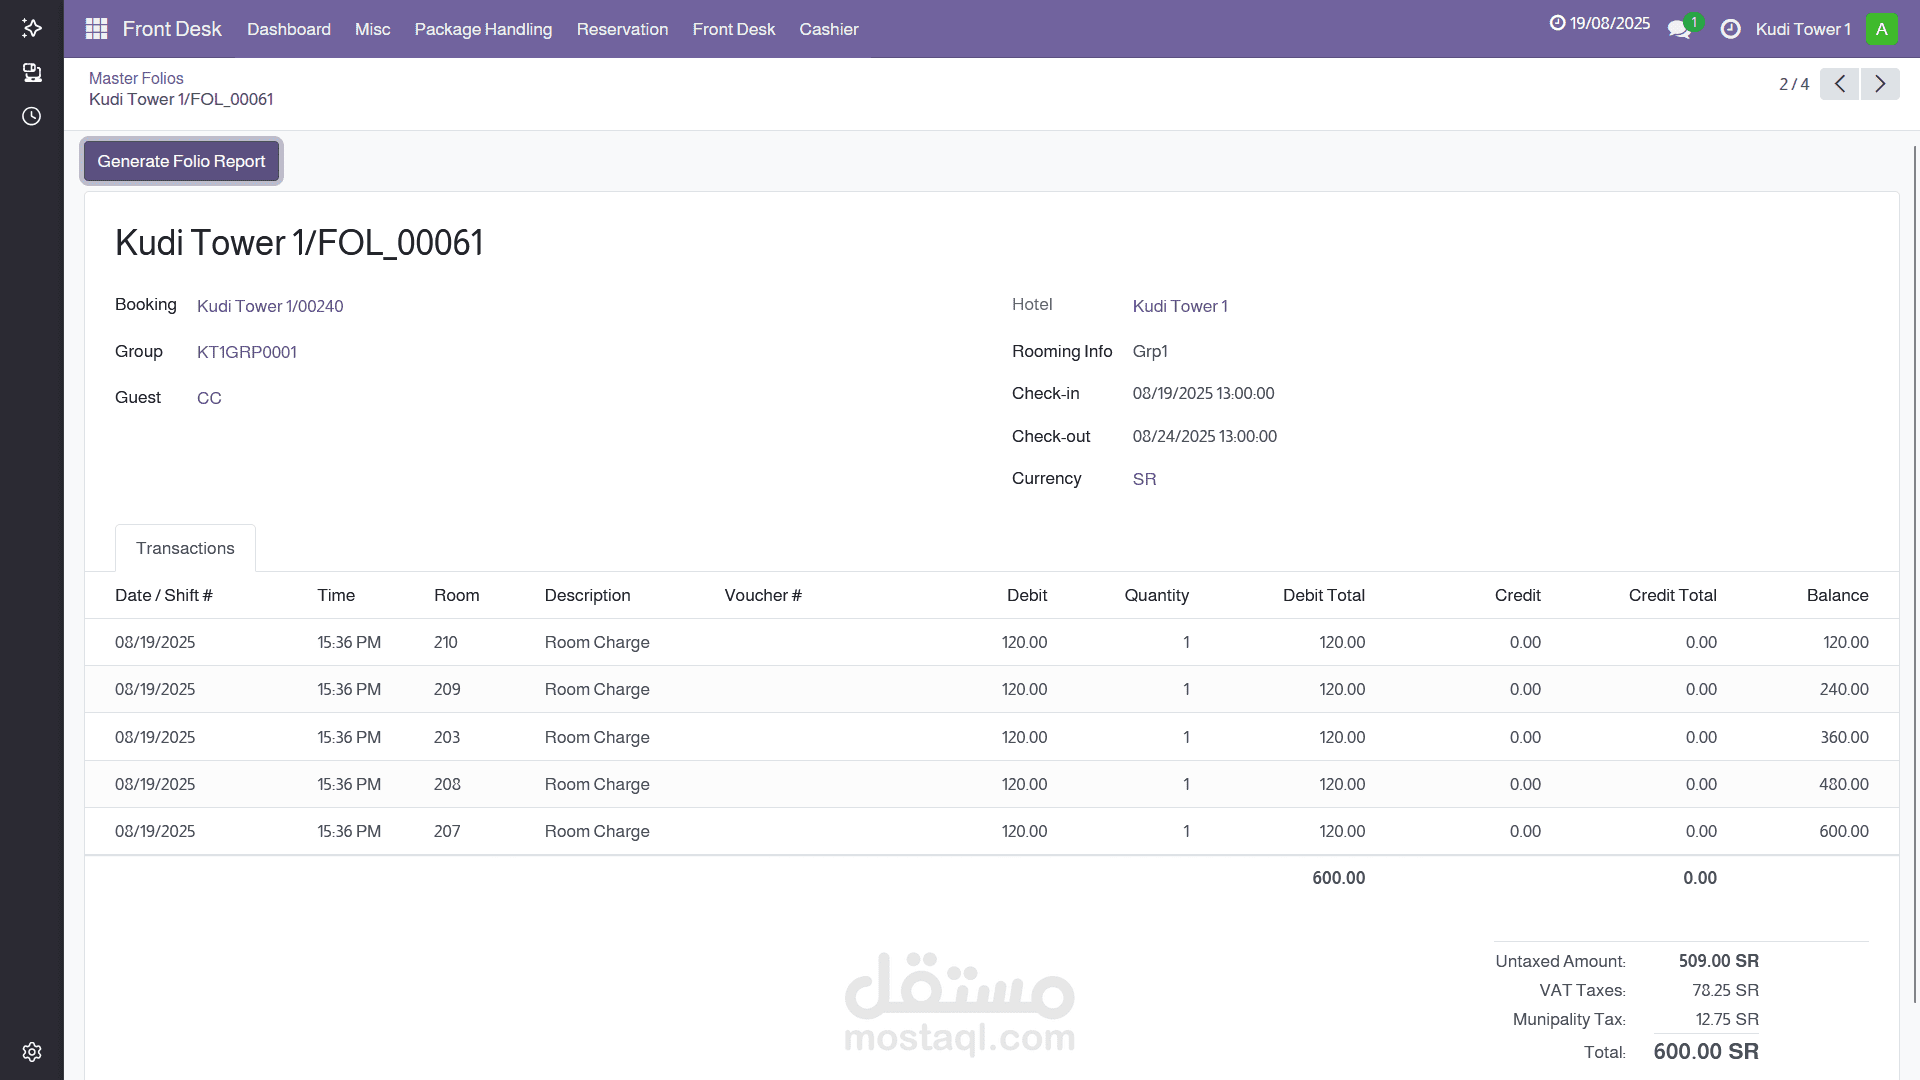Expand the Misc menu

[x=372, y=29]
